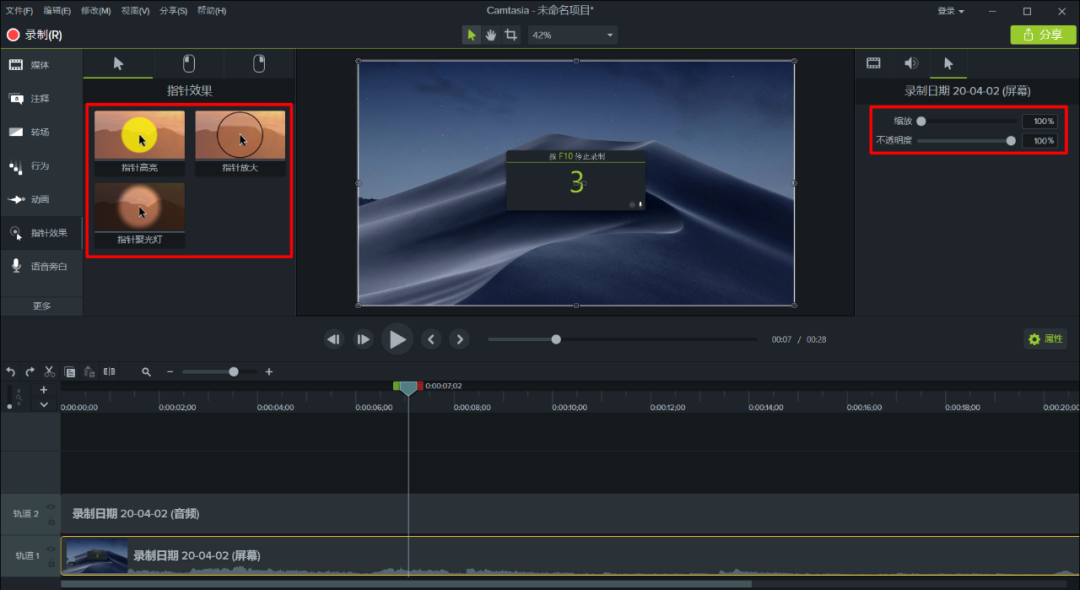The image size is (1080, 590).
Task: Open the 动画 animations panel
Action: point(41,200)
